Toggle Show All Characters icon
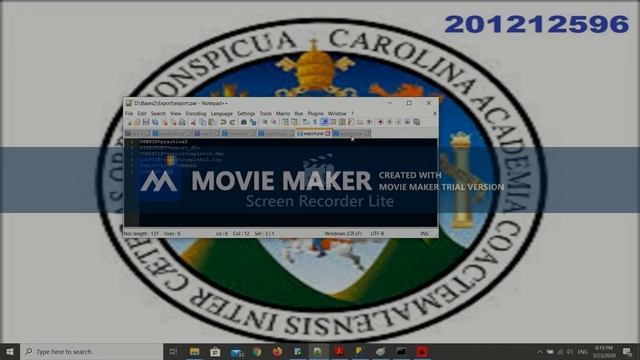Screen dimensions: 640x360 click(x=315, y=122)
